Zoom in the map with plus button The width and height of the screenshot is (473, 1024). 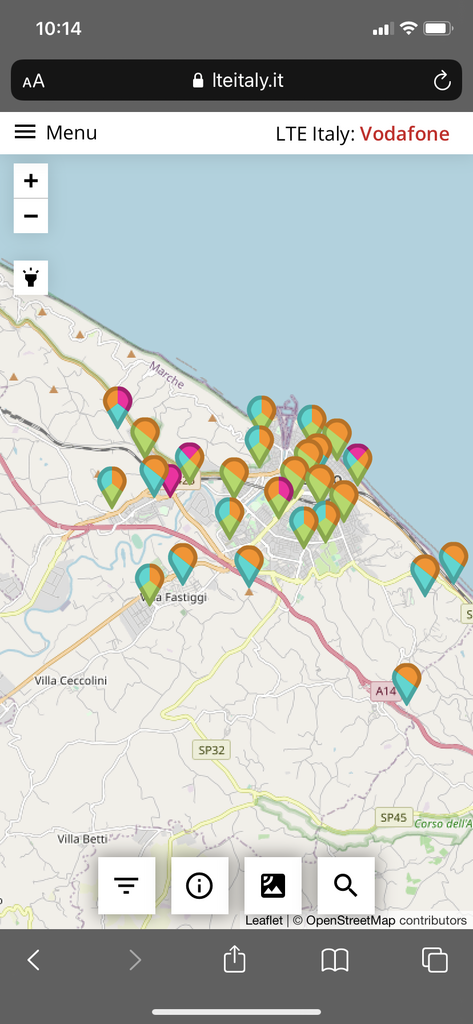(31, 181)
